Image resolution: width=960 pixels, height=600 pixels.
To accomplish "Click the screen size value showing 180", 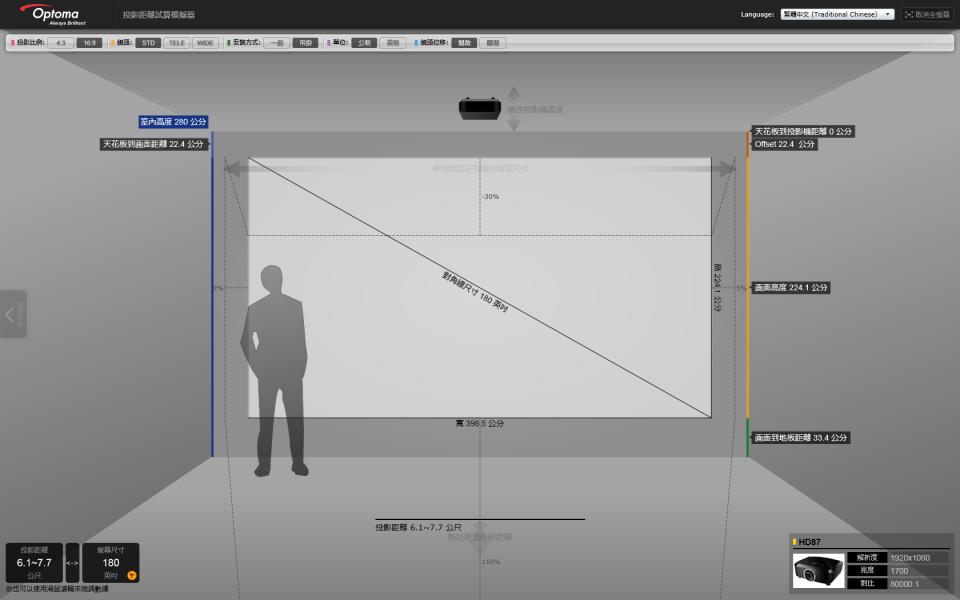I will point(110,562).
